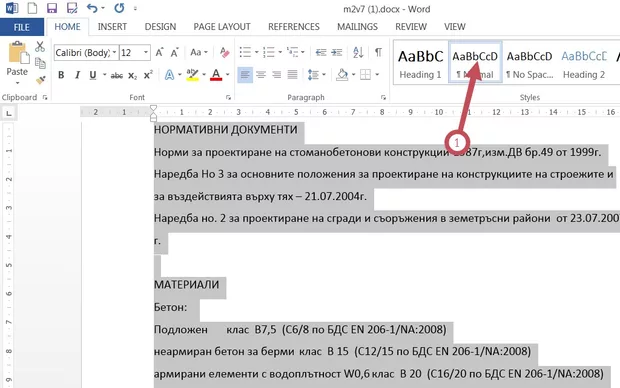Click the Word application icon in title bar
Viewport: 620px width, 388px height.
pyautogui.click(x=12, y=8)
